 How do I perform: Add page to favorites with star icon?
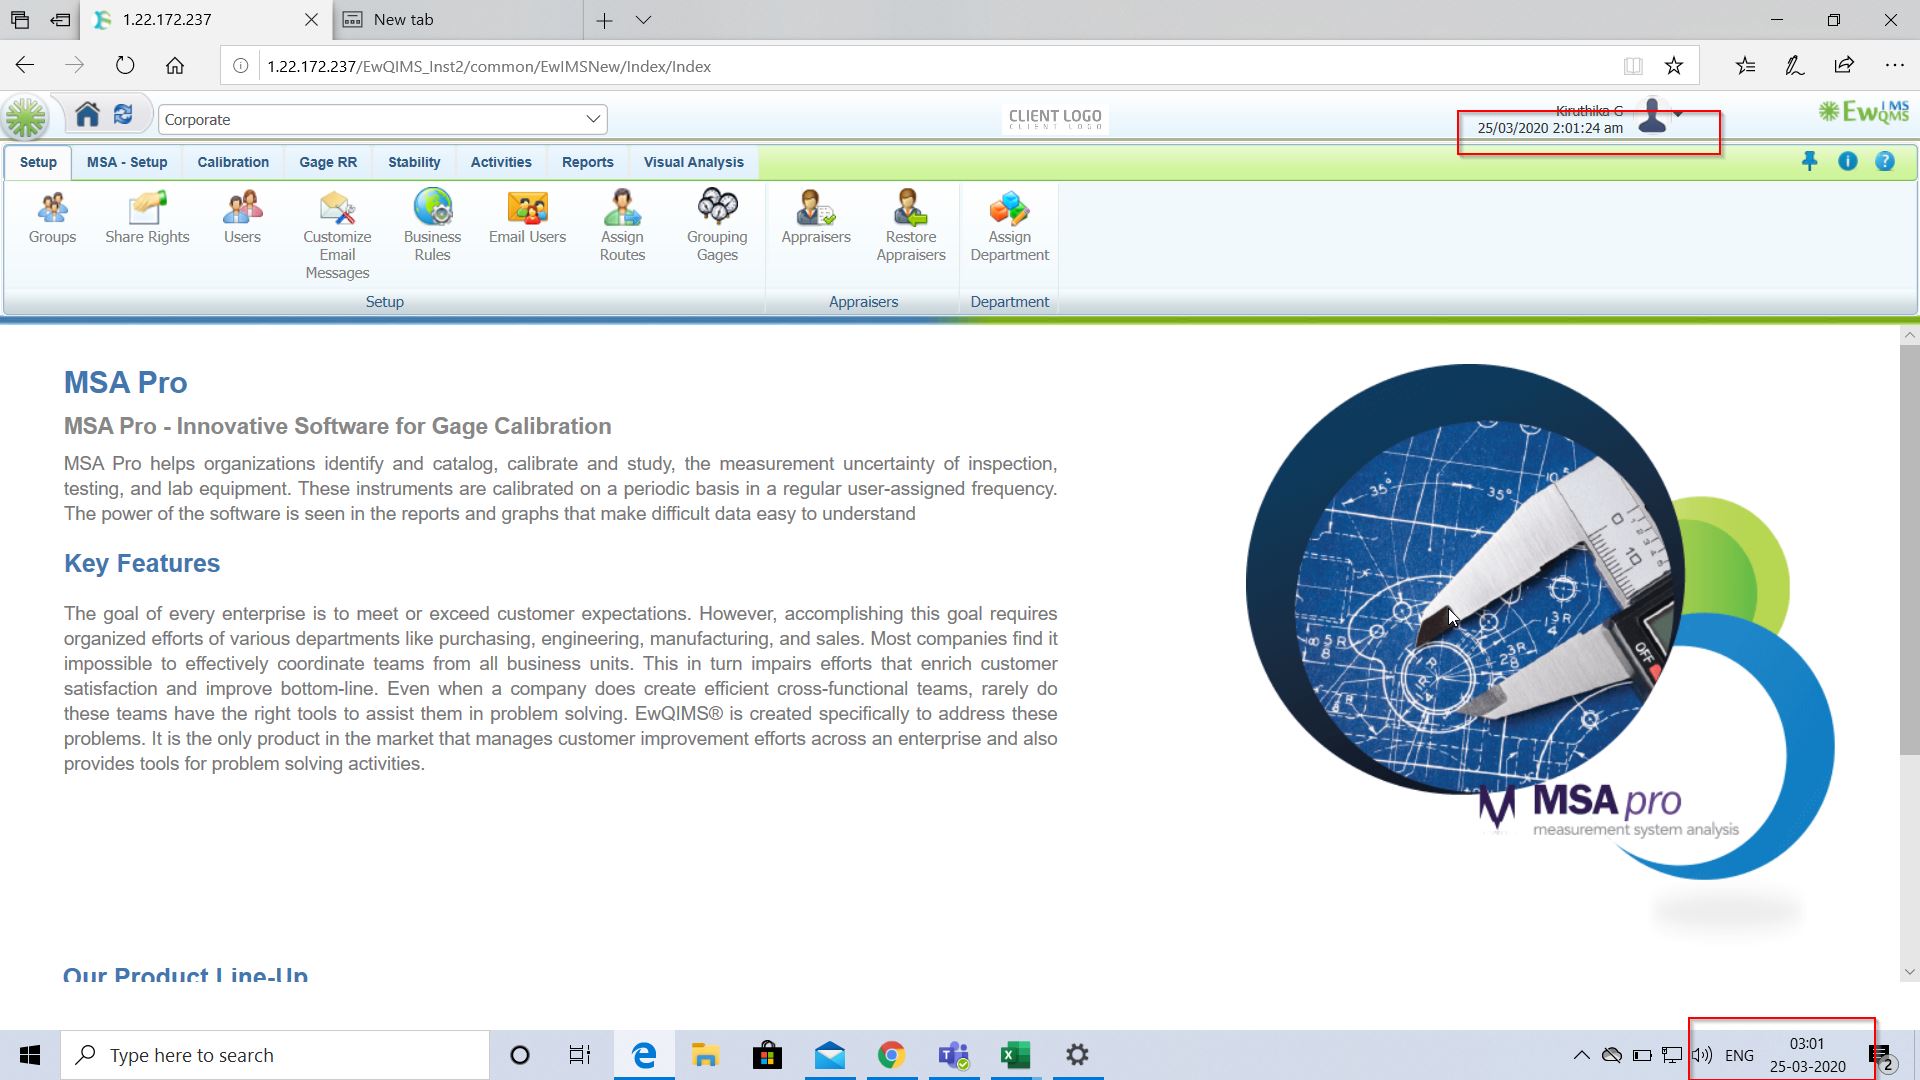click(x=1674, y=66)
